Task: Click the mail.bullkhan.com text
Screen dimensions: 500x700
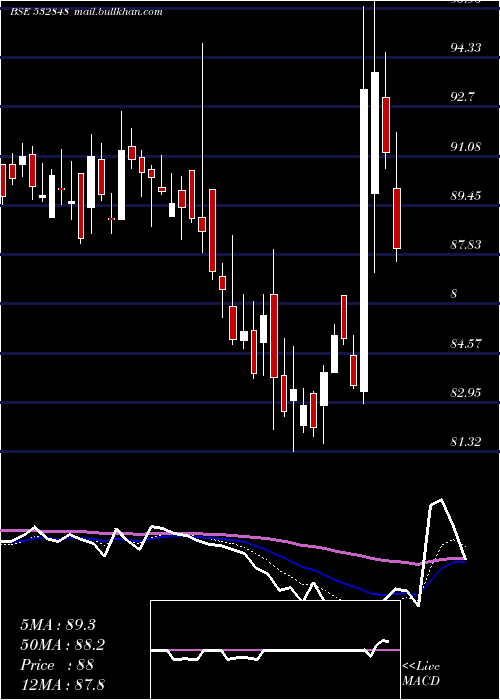Action: 118,12
